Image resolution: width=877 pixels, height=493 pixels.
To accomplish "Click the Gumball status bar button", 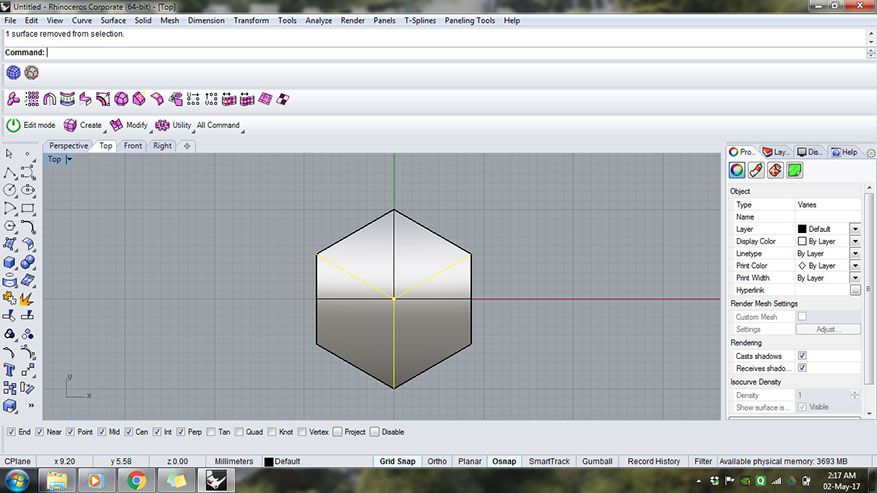I will [597, 461].
